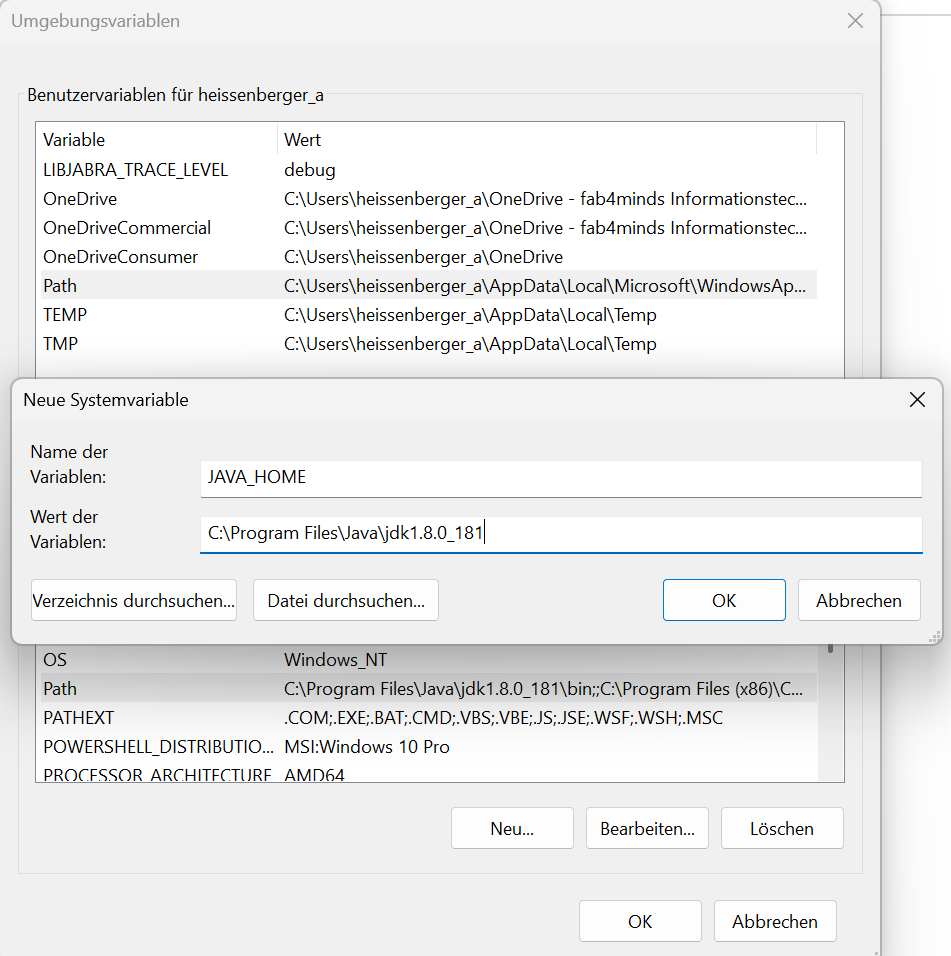Click the variable value field with the jdk path
Image resolution: width=951 pixels, height=956 pixels.
point(560,534)
